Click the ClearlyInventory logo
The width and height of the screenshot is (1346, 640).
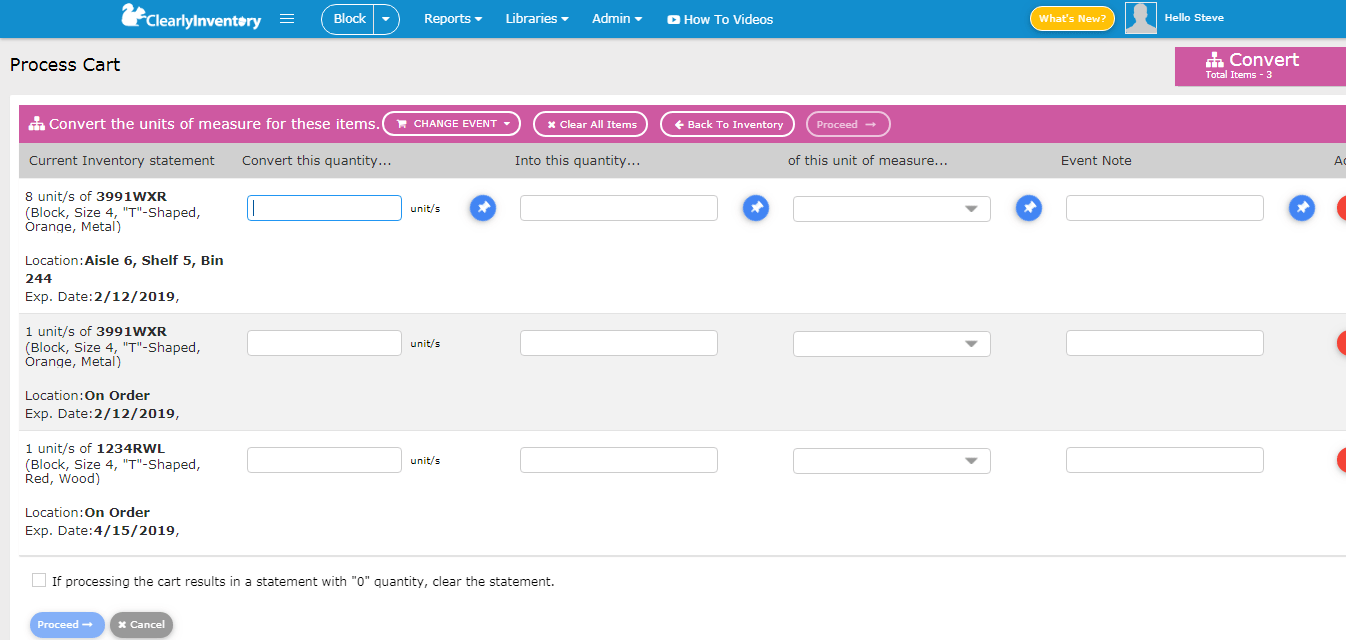190,18
